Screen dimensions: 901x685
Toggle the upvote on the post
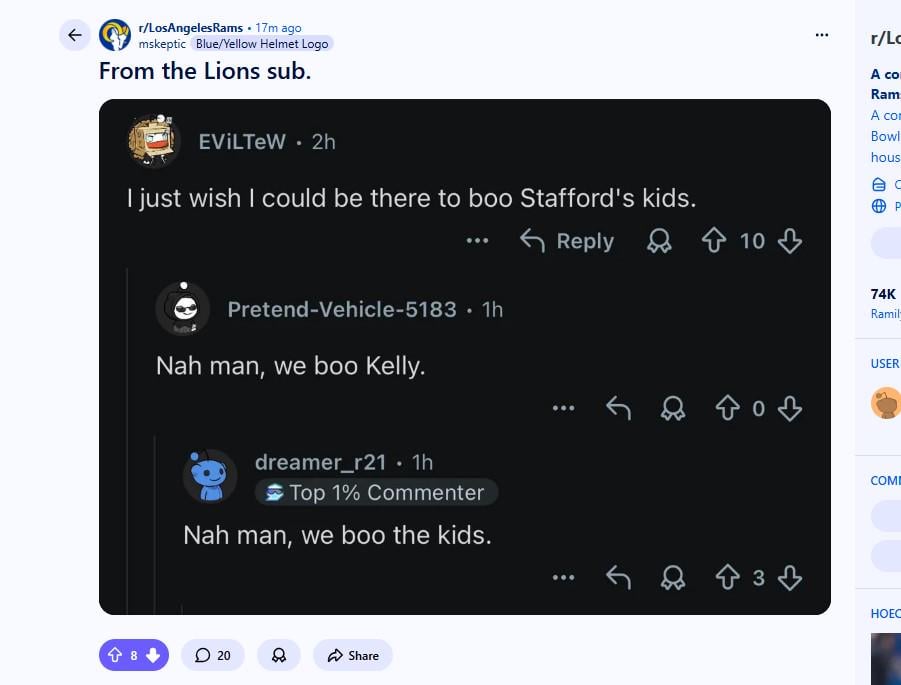tap(113, 655)
